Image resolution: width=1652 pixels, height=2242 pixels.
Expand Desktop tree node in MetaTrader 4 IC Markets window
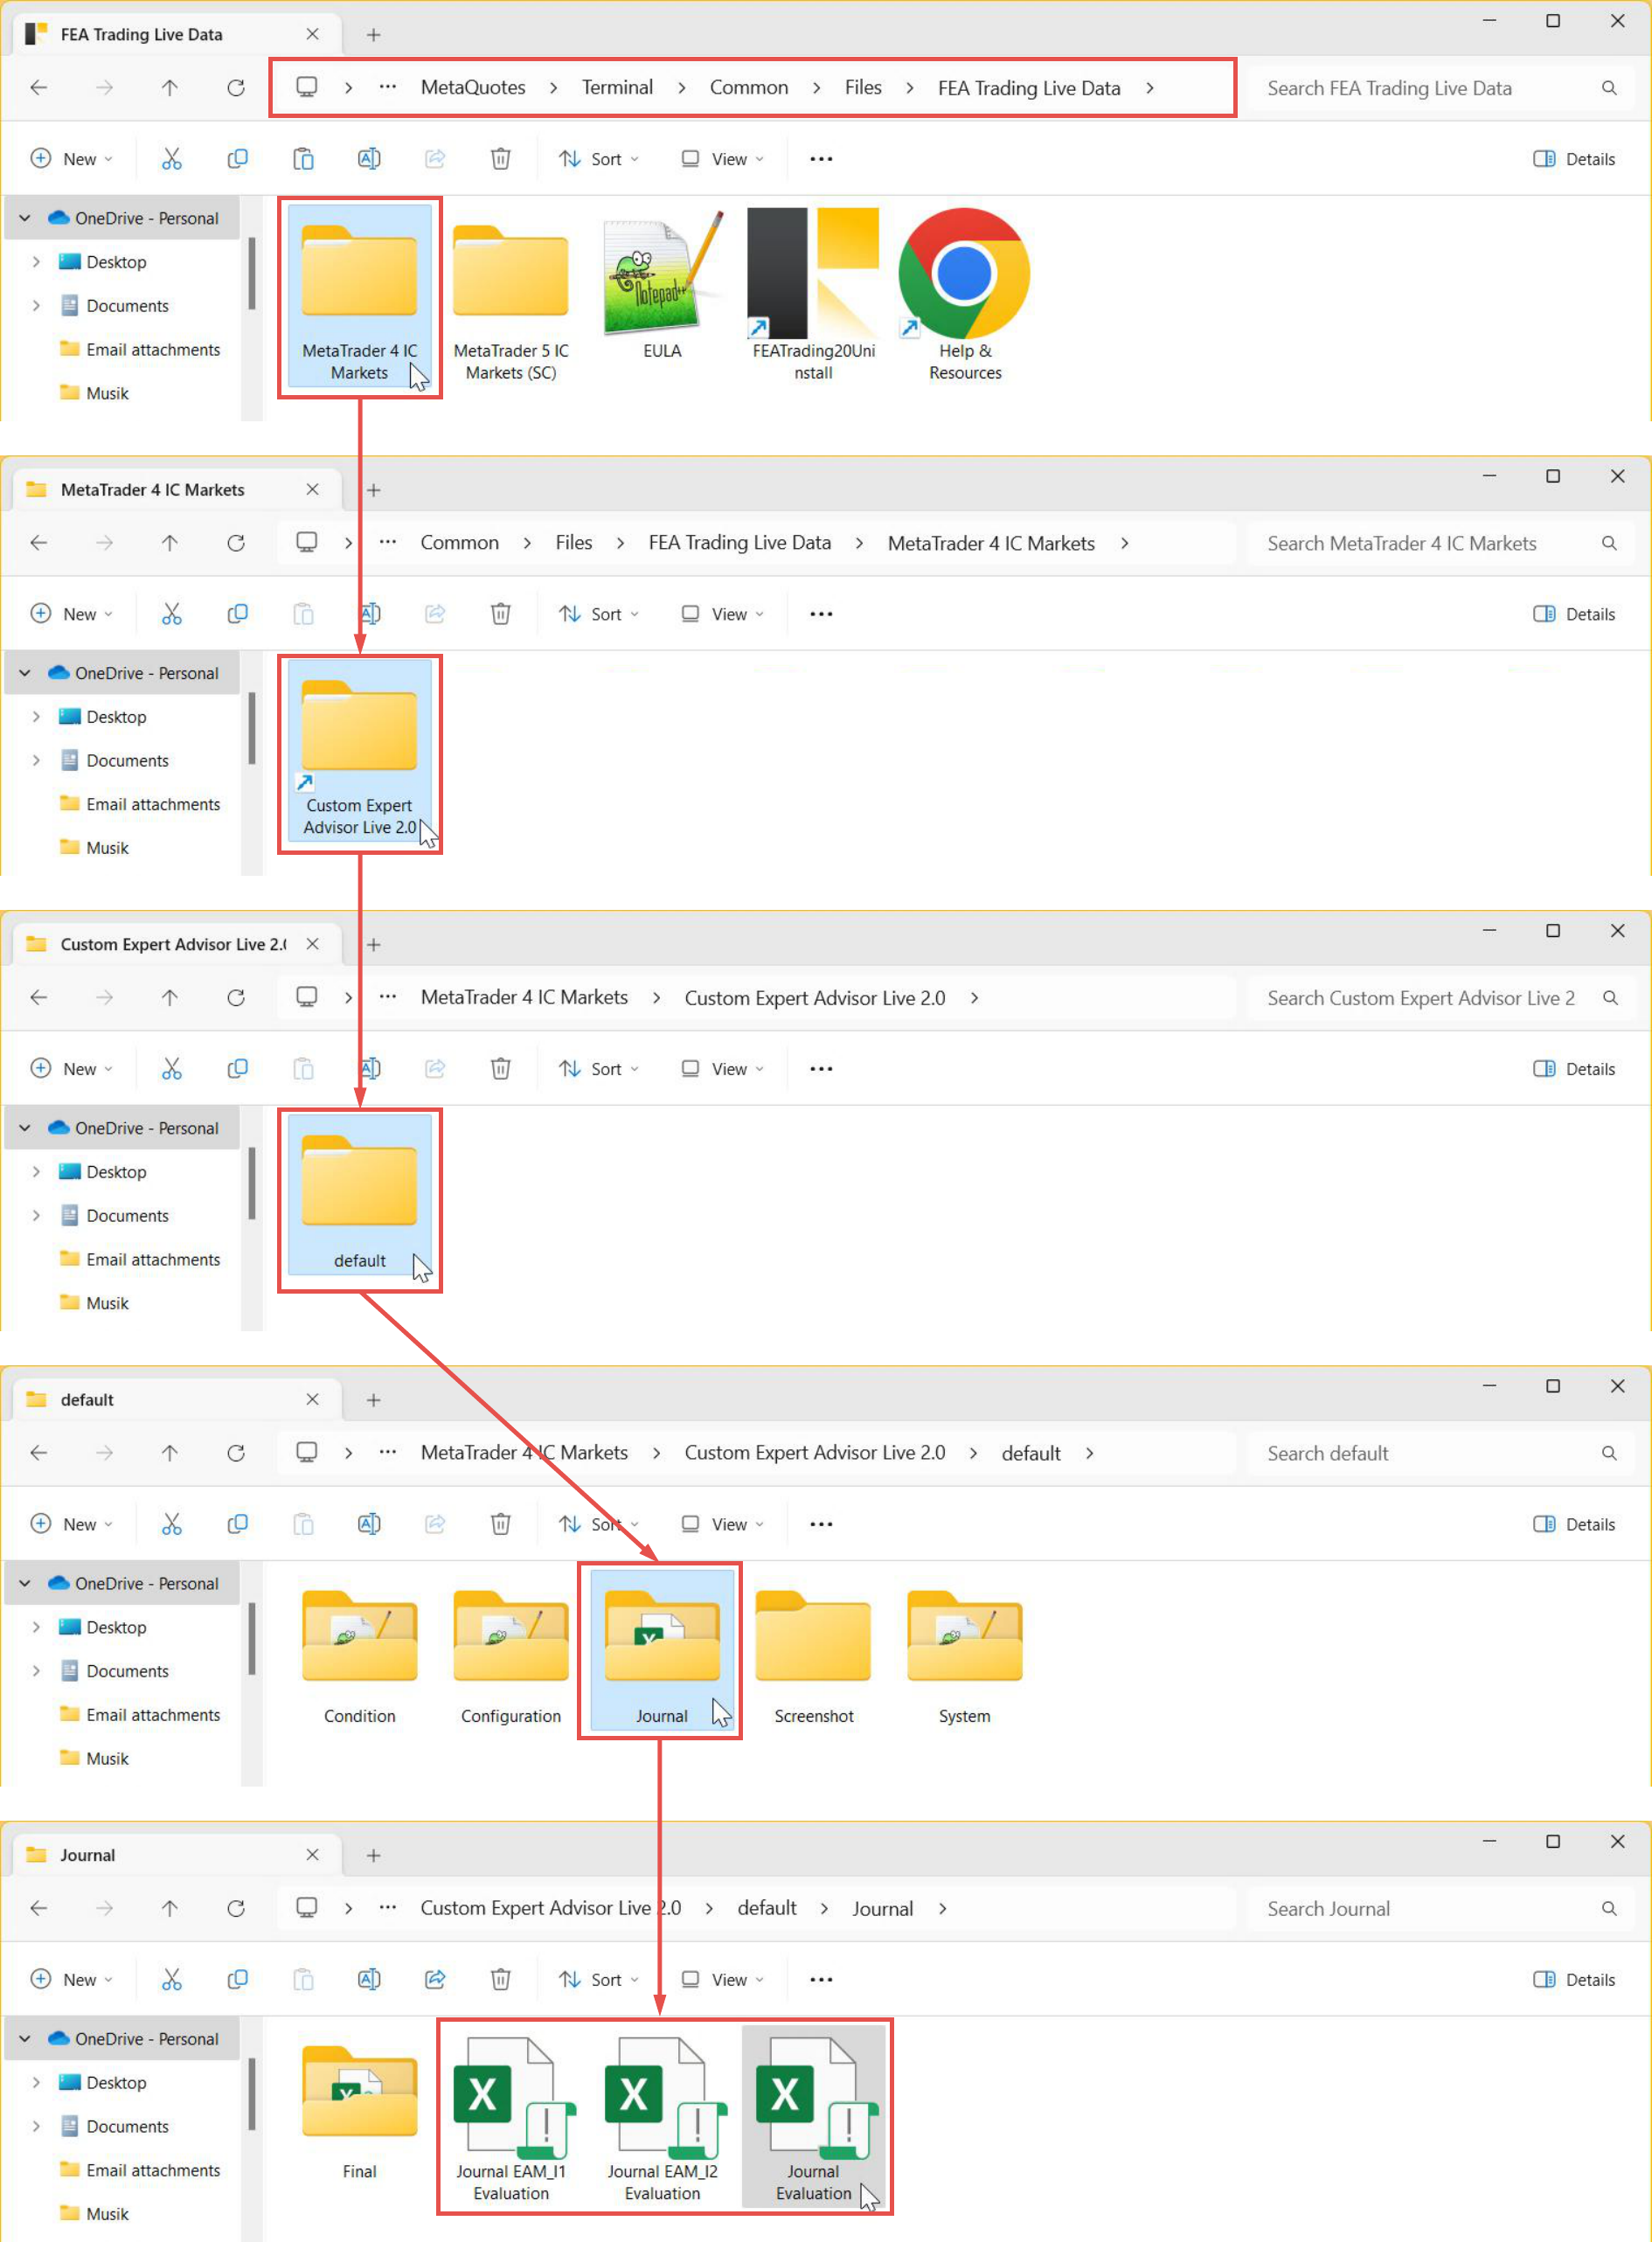click(x=36, y=717)
